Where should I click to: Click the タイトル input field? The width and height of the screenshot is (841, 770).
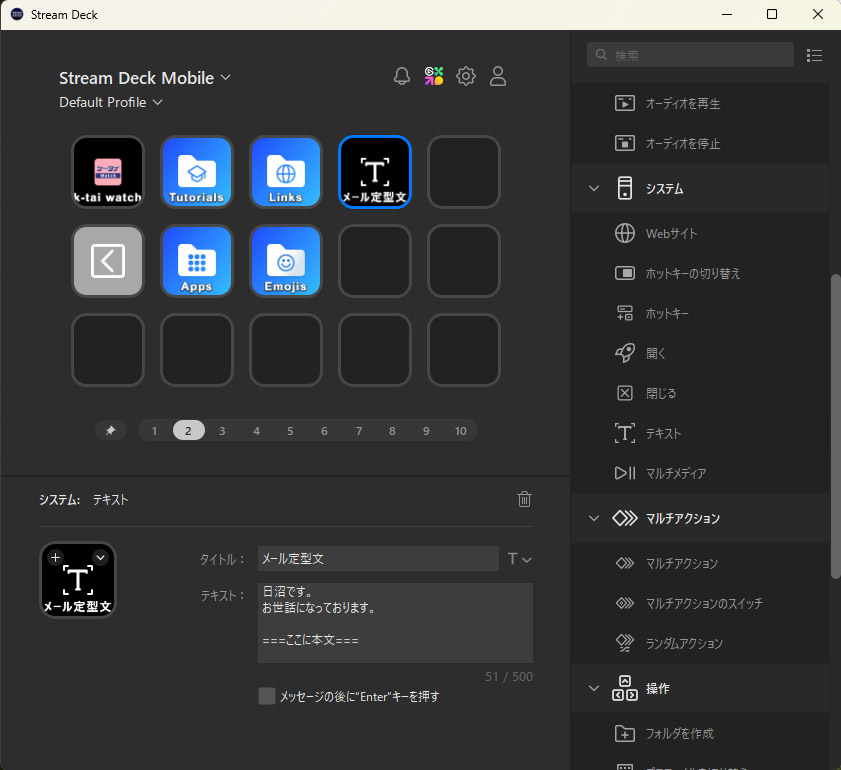click(378, 559)
